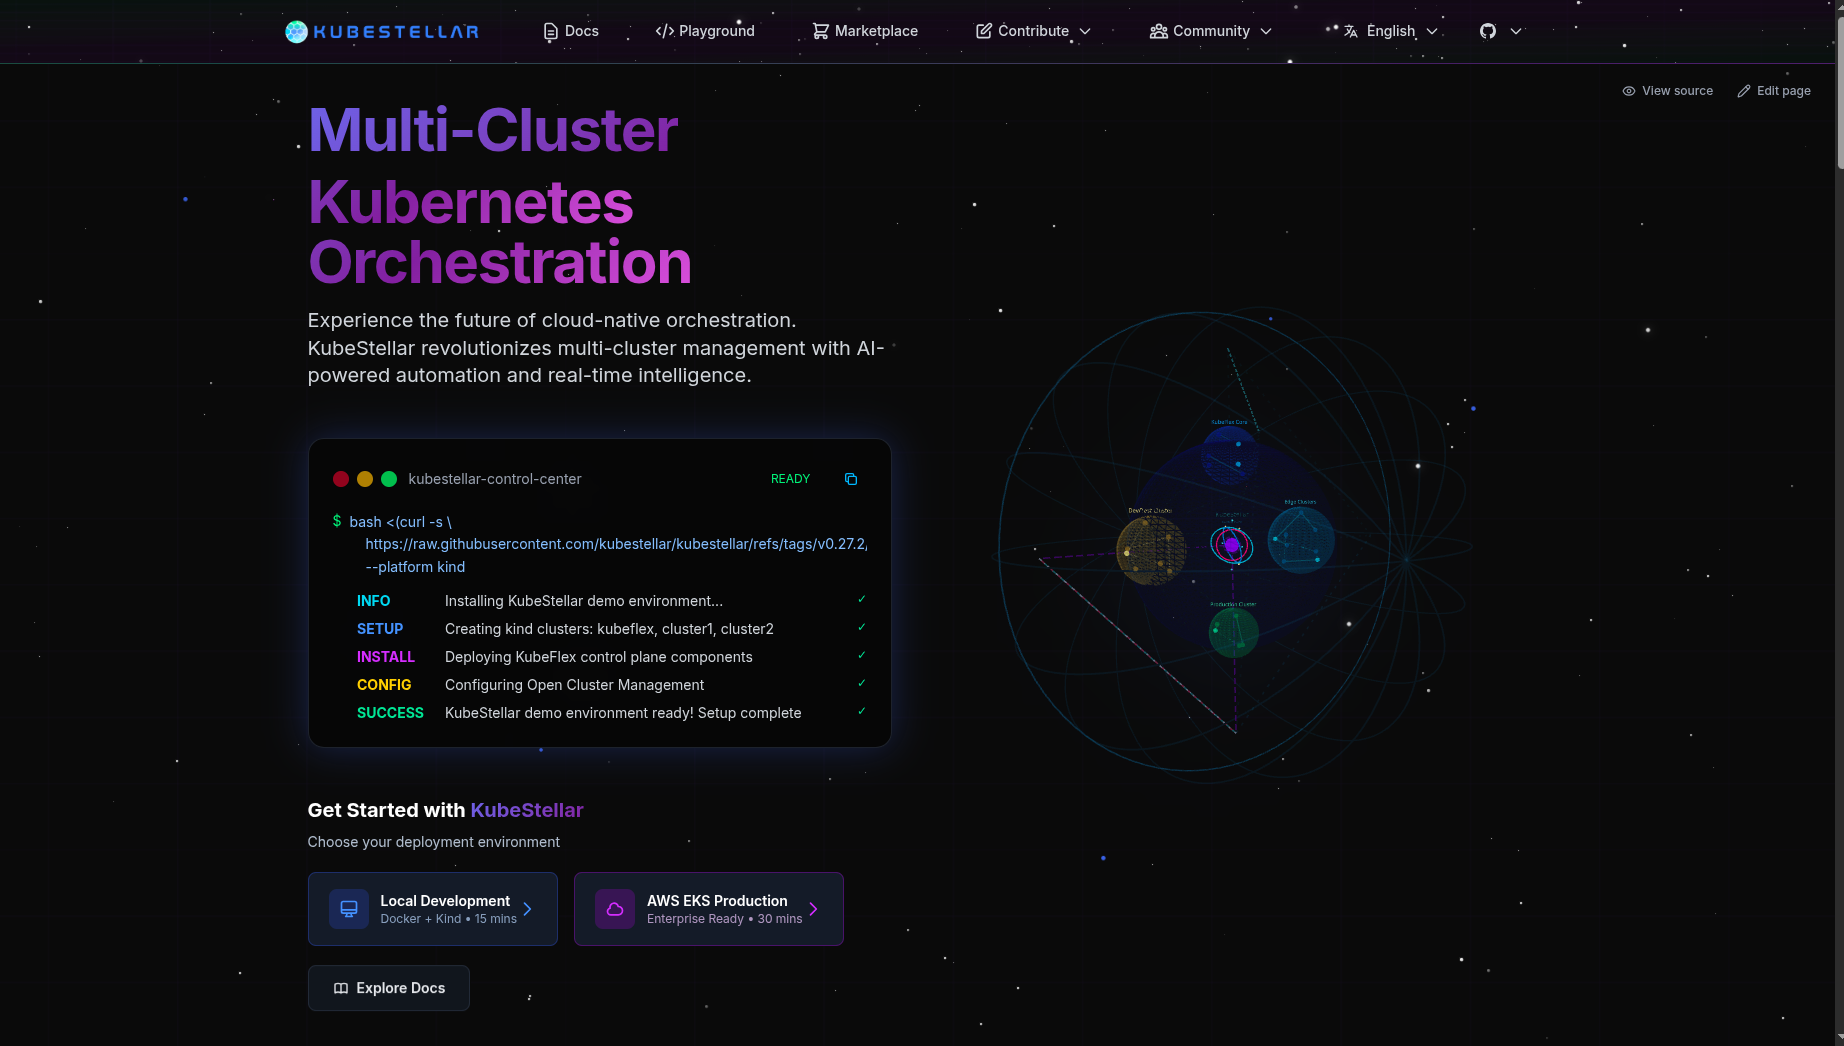Open the Marketplace nav item
The width and height of the screenshot is (1844, 1046).
click(865, 32)
